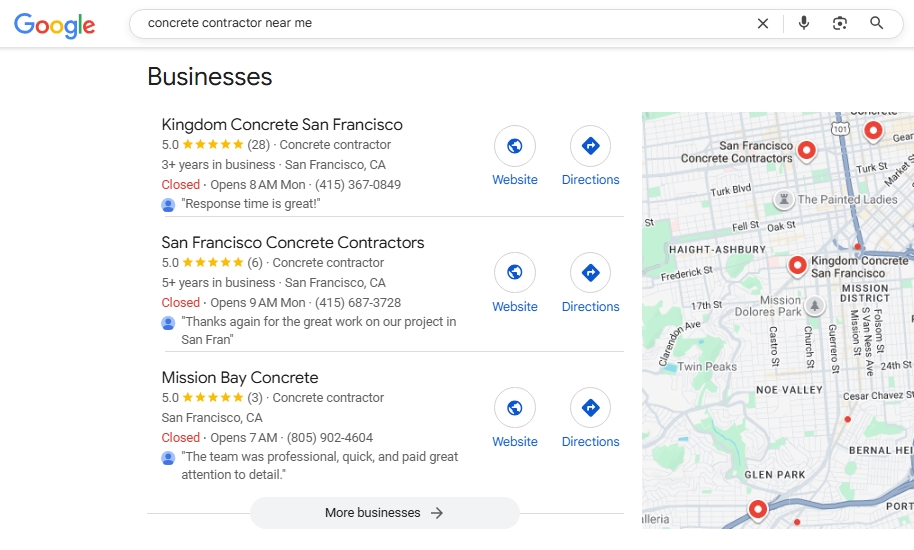Click Directions label for Mission Bay Concrete
Viewport: 914px width, 550px height.
[x=590, y=442]
